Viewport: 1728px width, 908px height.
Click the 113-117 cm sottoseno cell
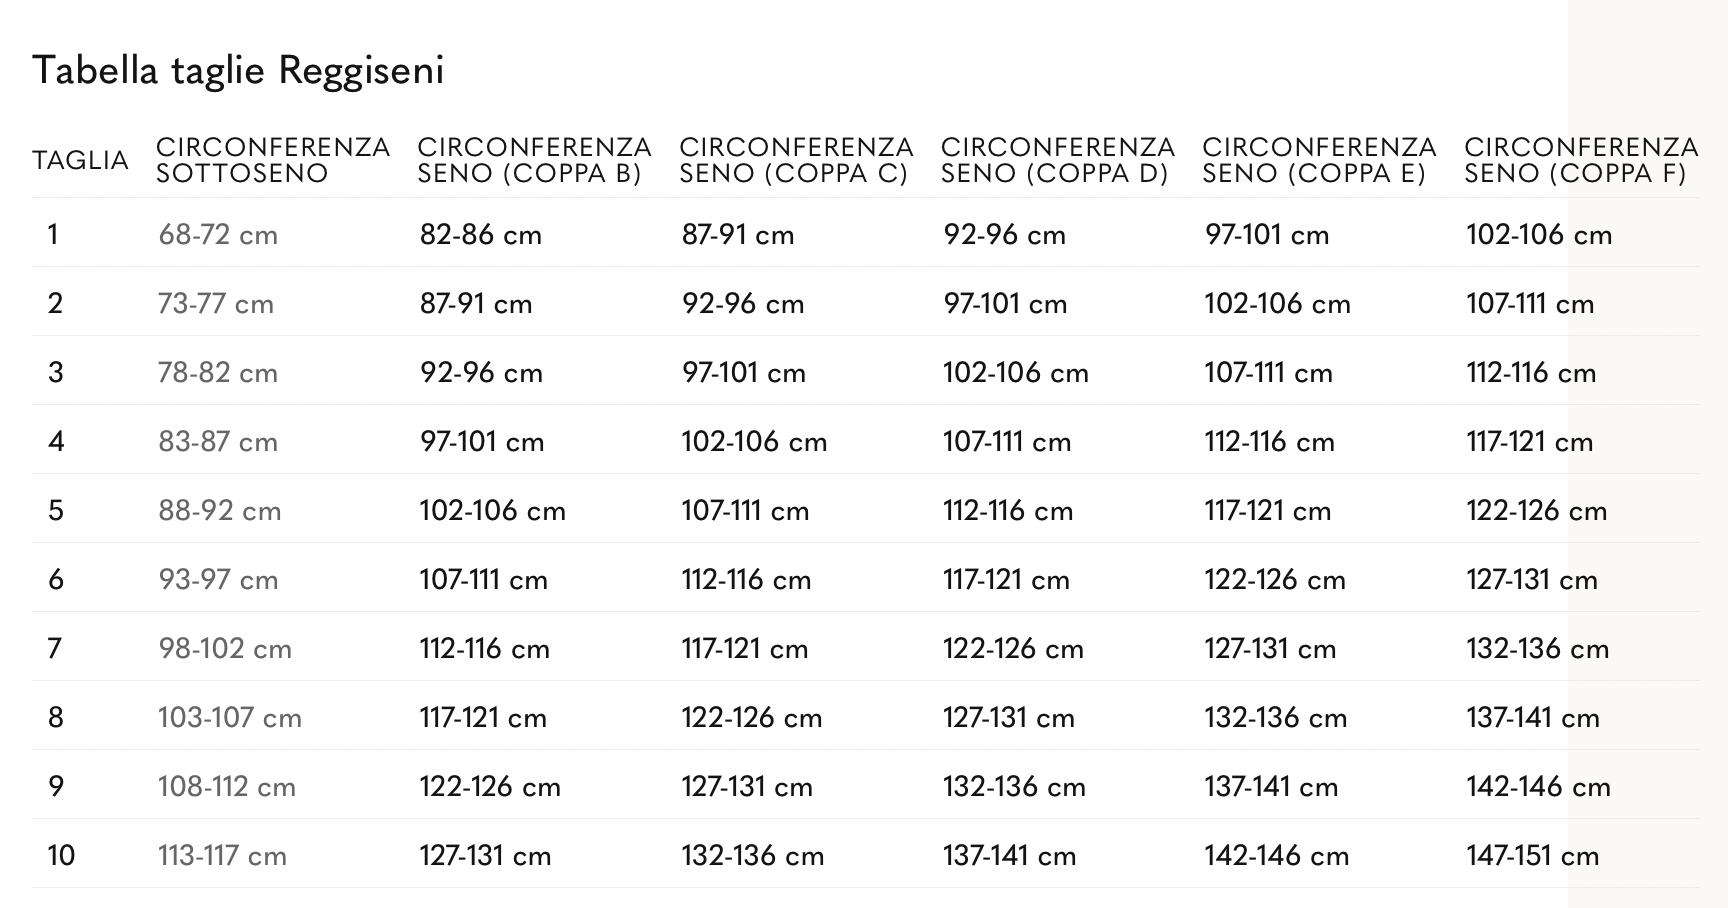pyautogui.click(x=222, y=856)
